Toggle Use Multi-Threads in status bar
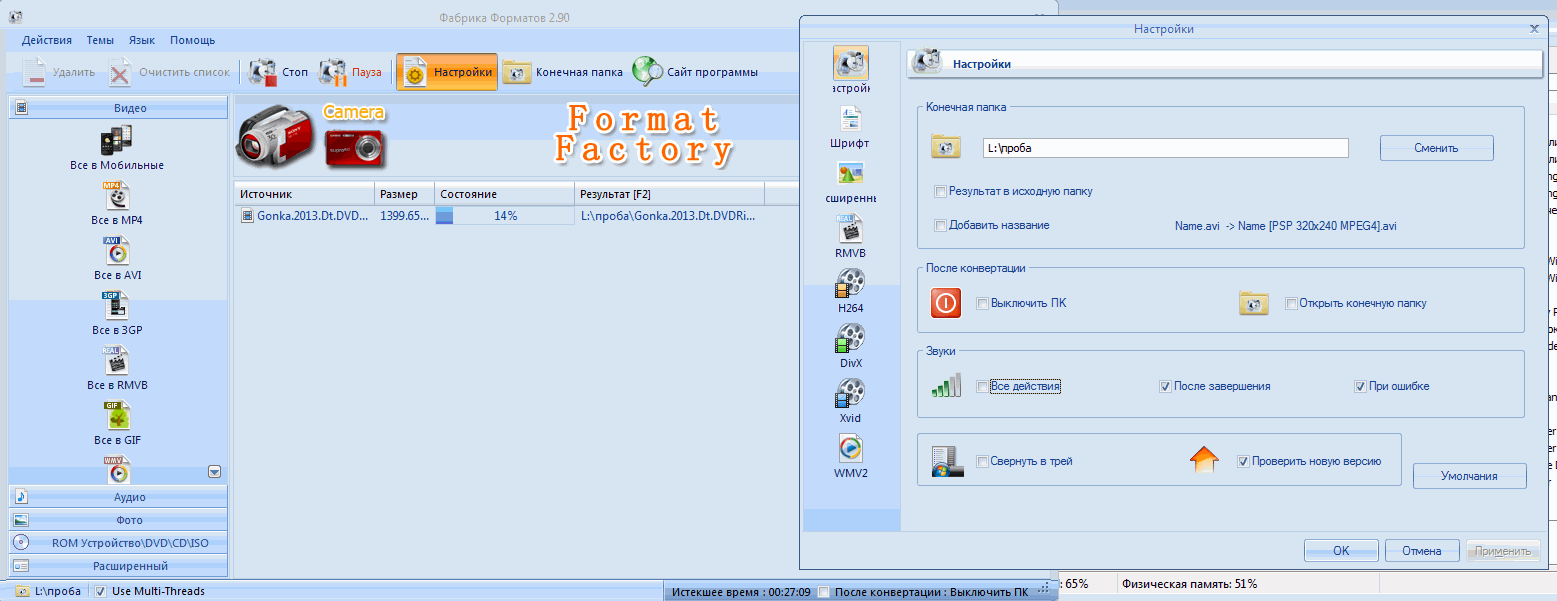This screenshot has width=1557, height=601. click(x=101, y=591)
